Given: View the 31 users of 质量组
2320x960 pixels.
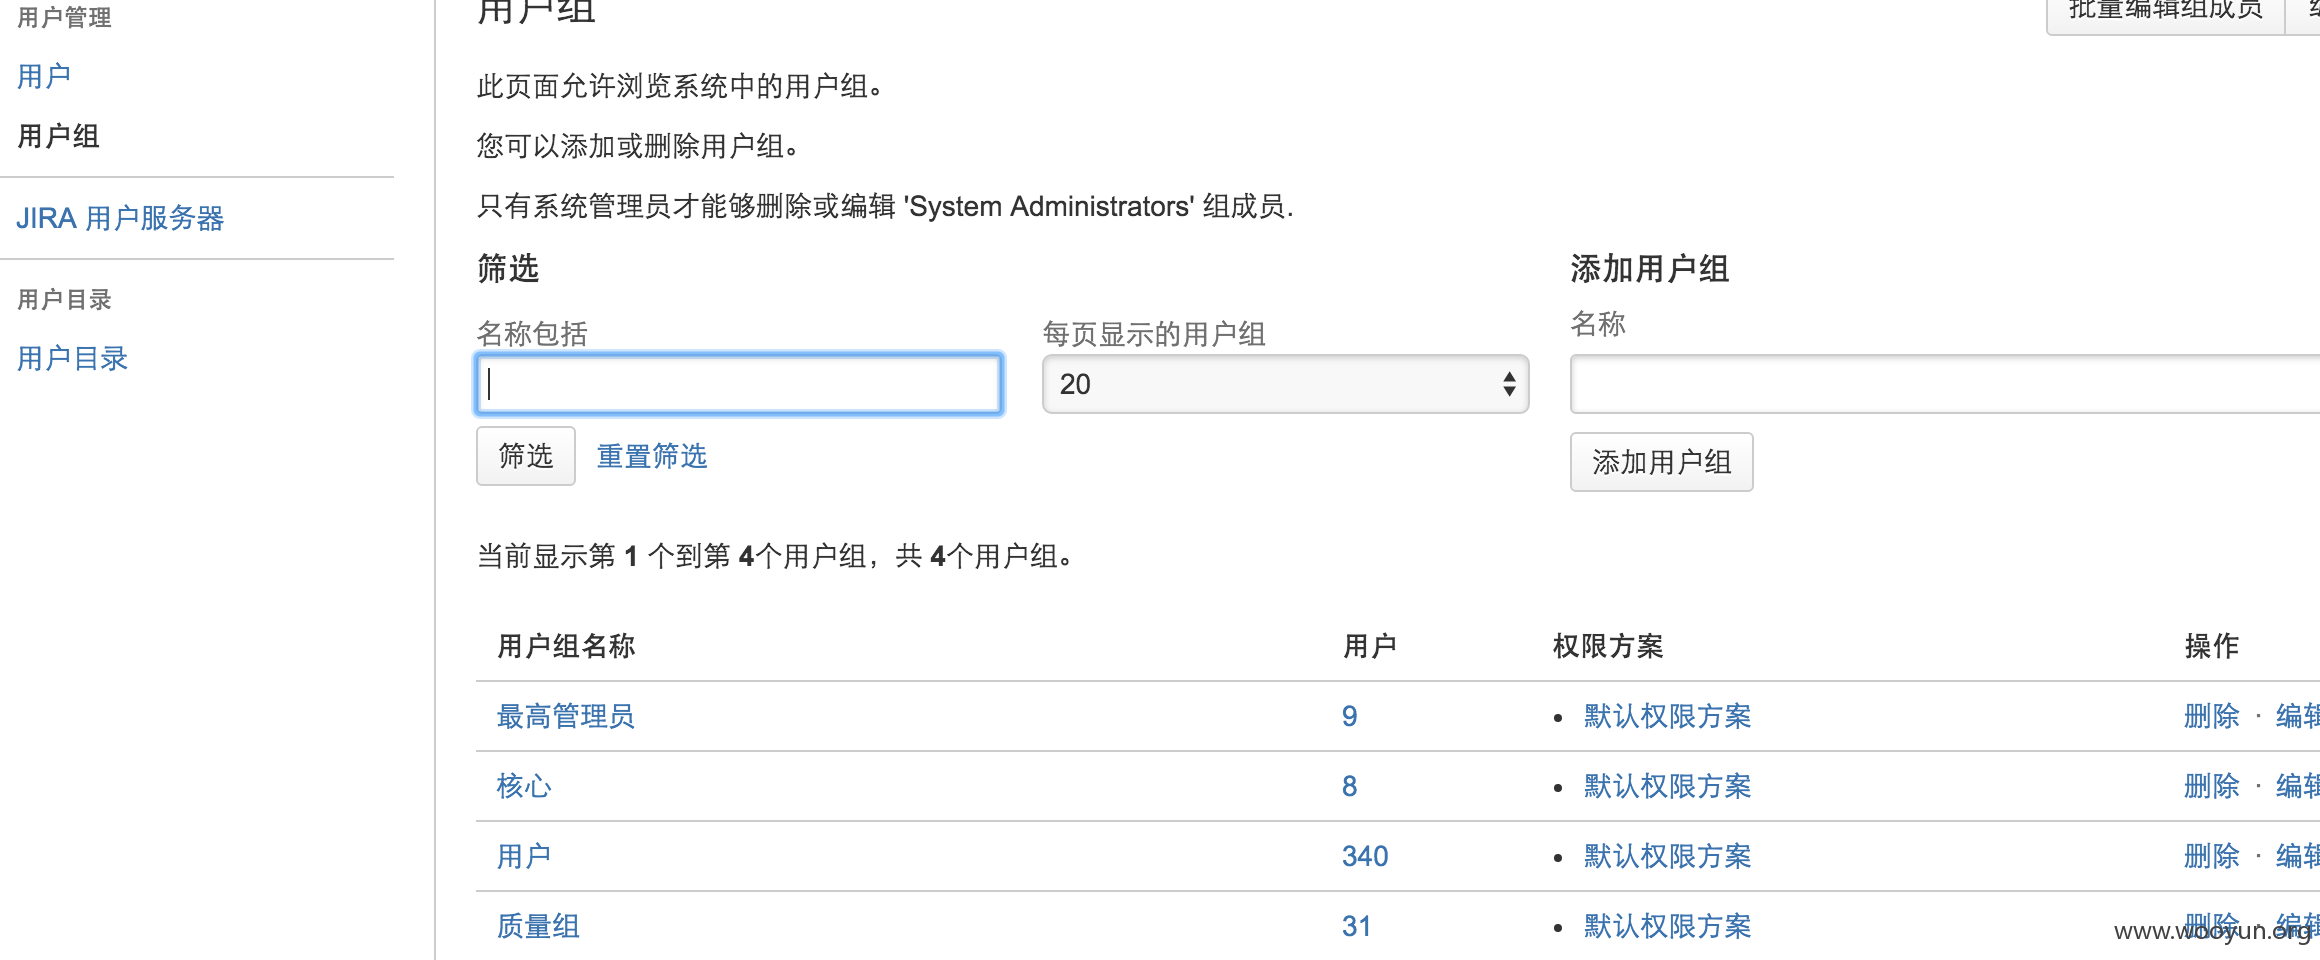Looking at the screenshot, I should tap(1357, 926).
